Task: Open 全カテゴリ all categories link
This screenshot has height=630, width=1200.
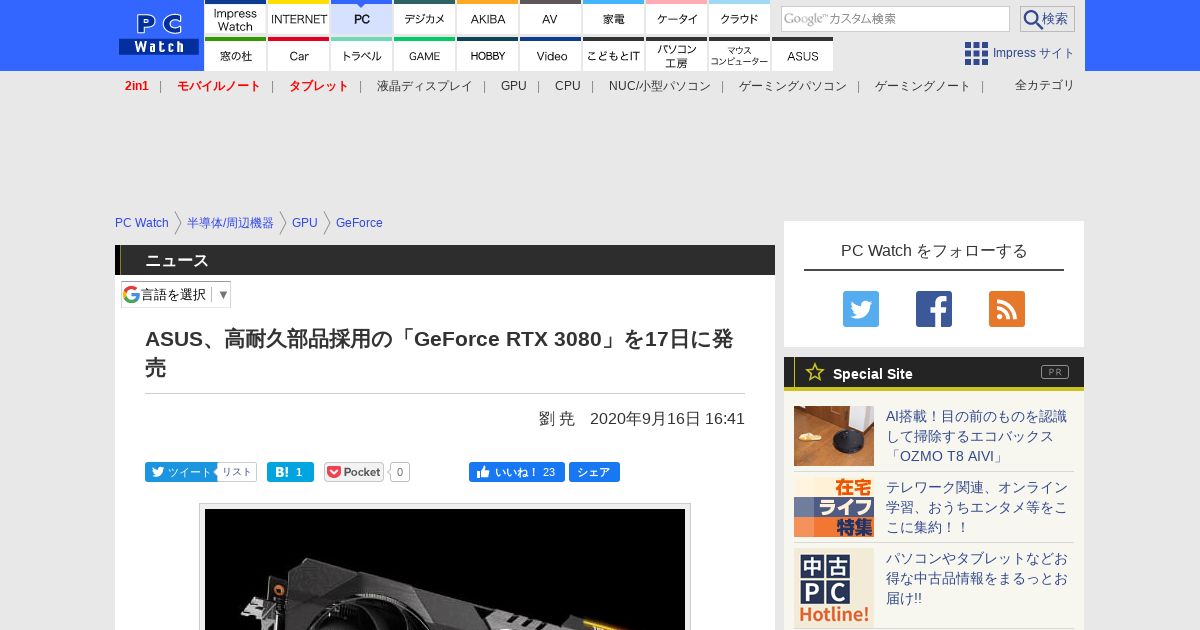Action: point(1044,85)
